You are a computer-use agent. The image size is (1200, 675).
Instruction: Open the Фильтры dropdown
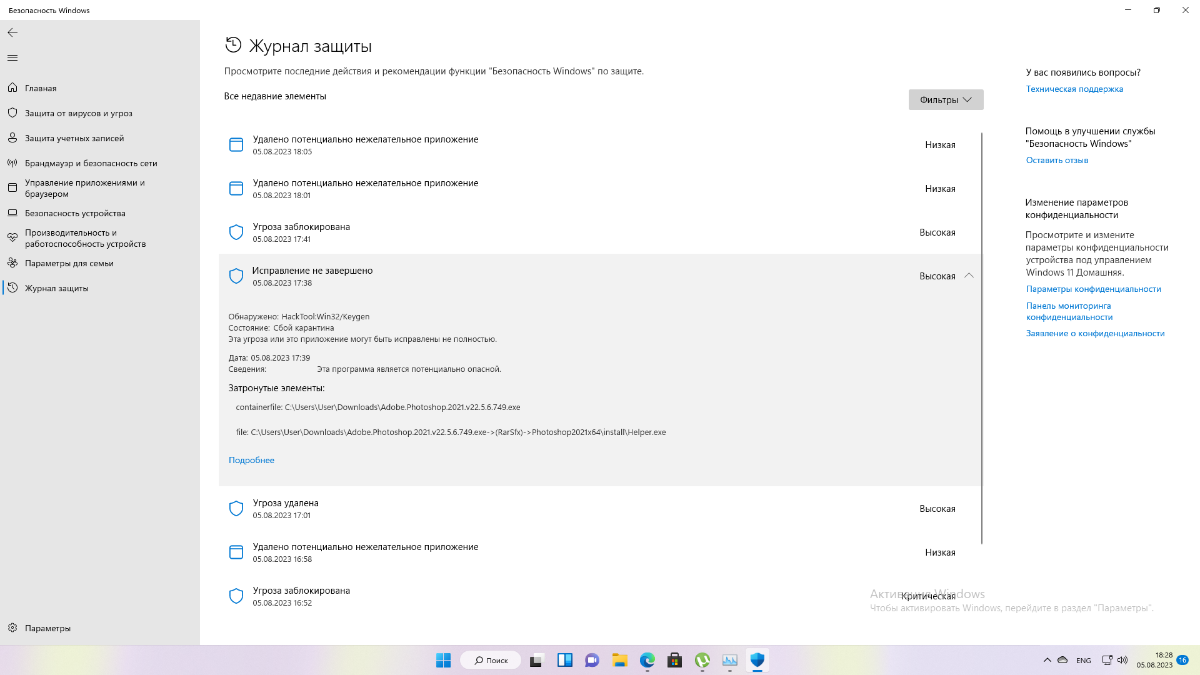pos(946,100)
